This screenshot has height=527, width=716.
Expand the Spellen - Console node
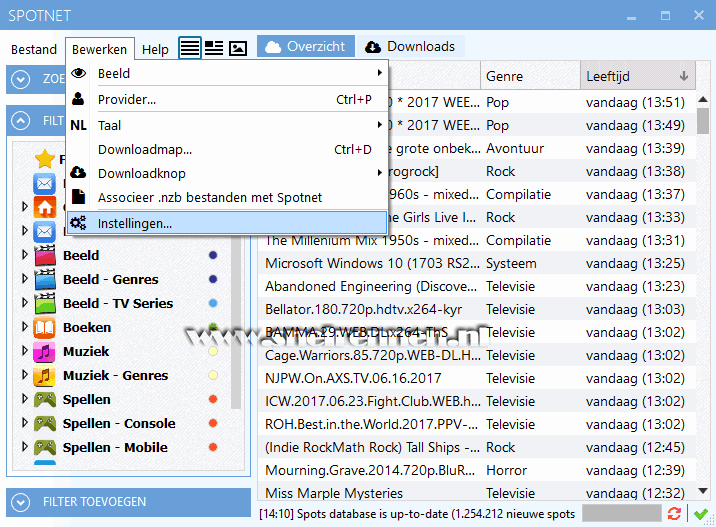(25, 422)
